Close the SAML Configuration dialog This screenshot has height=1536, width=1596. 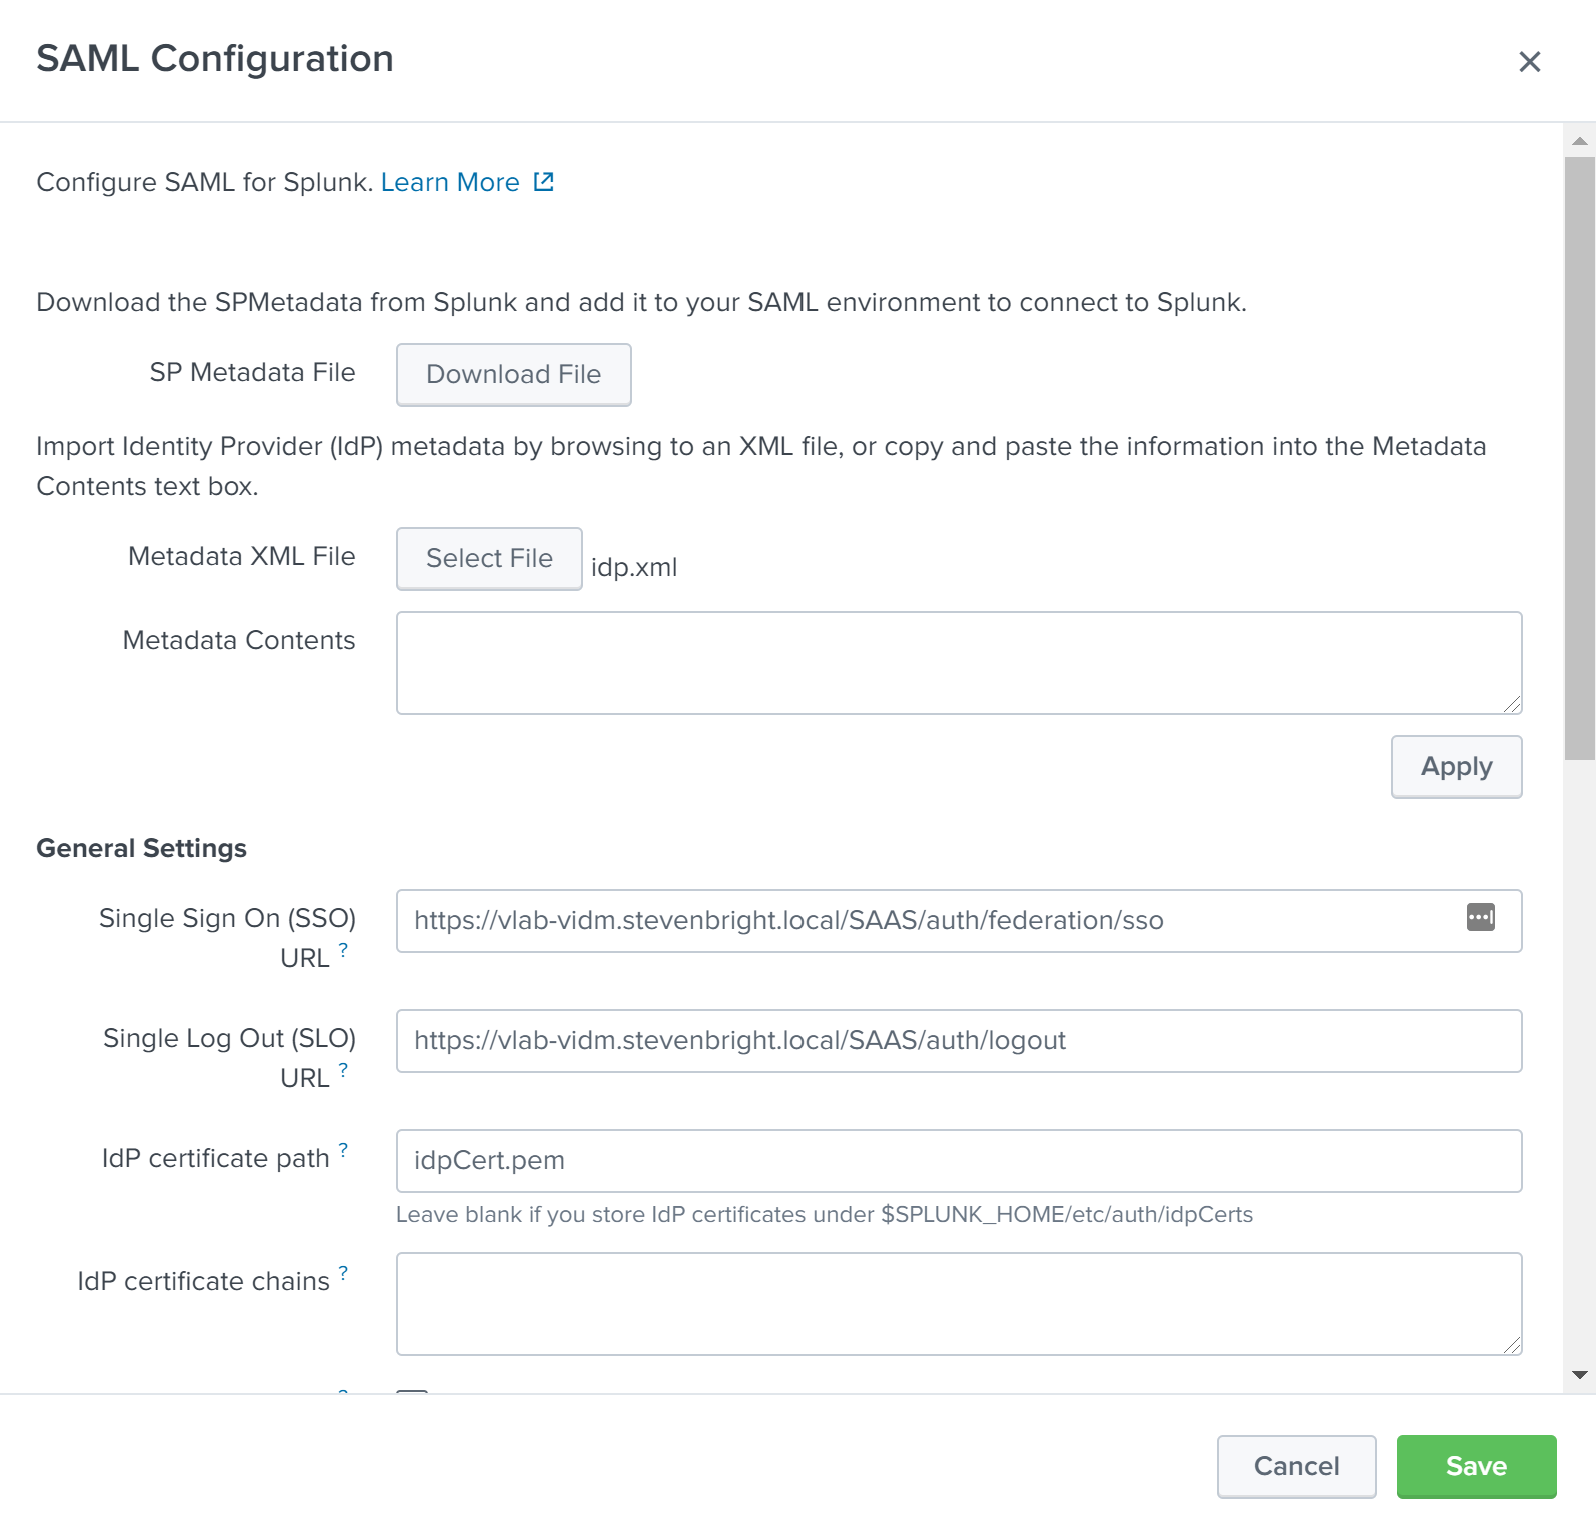1529,62
